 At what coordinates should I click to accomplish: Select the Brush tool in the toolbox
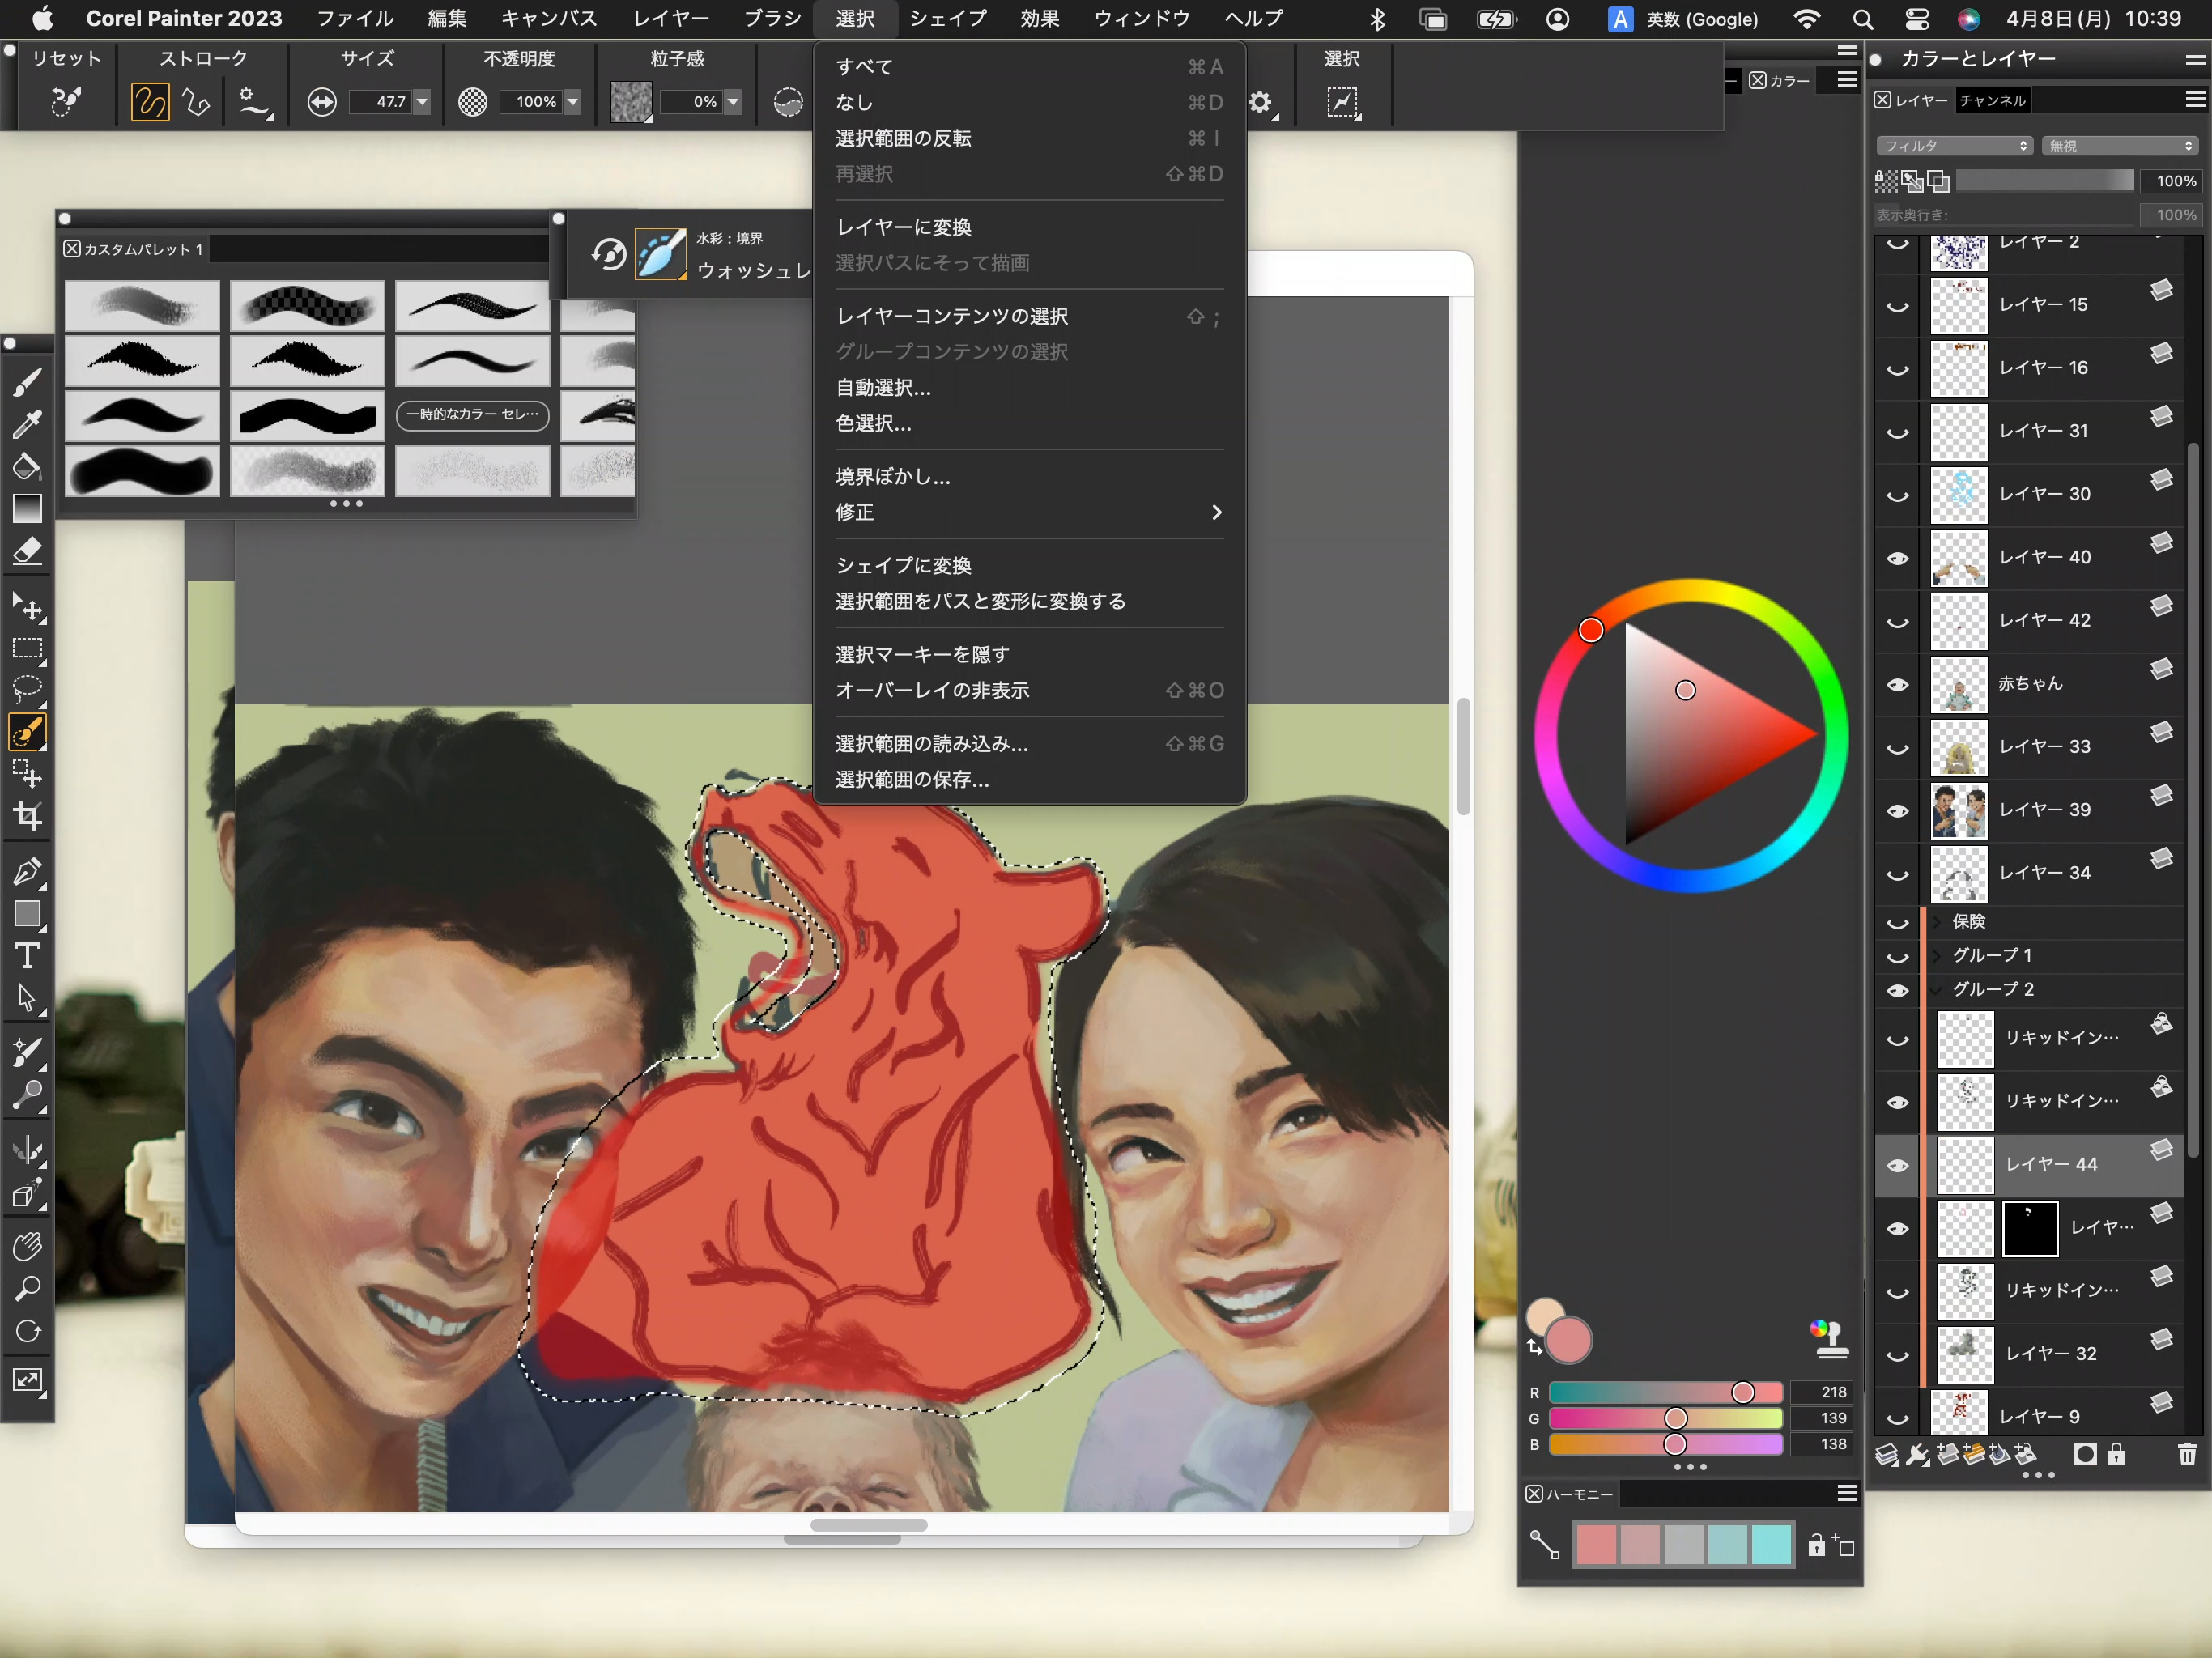click(27, 381)
